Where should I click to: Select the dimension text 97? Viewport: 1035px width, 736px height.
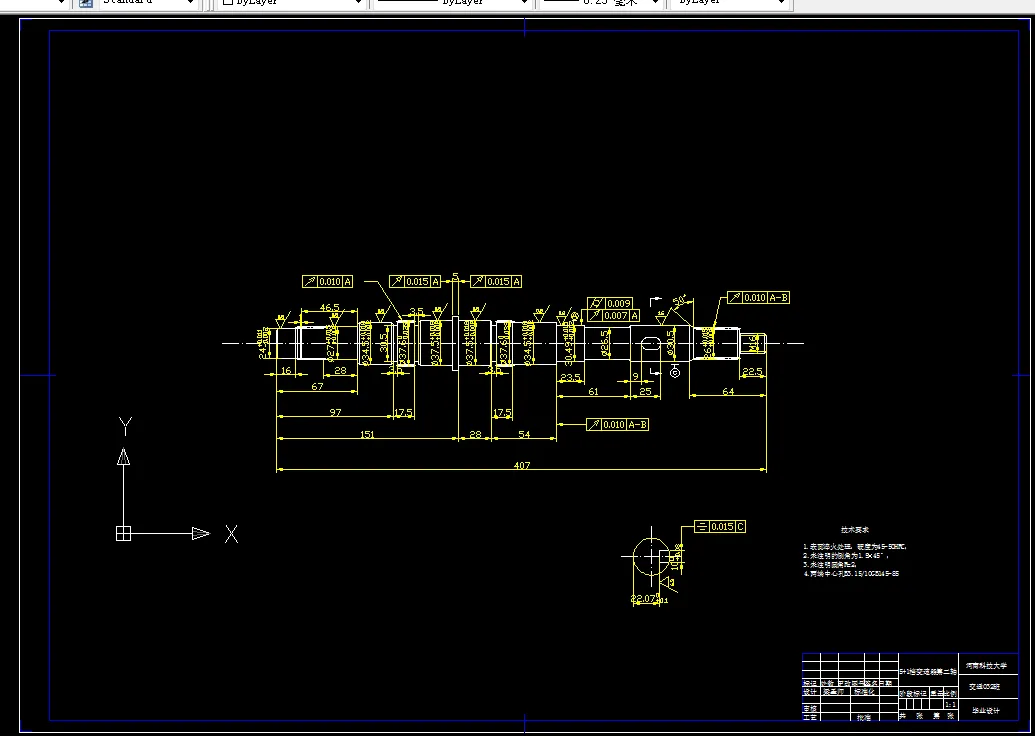coord(335,413)
